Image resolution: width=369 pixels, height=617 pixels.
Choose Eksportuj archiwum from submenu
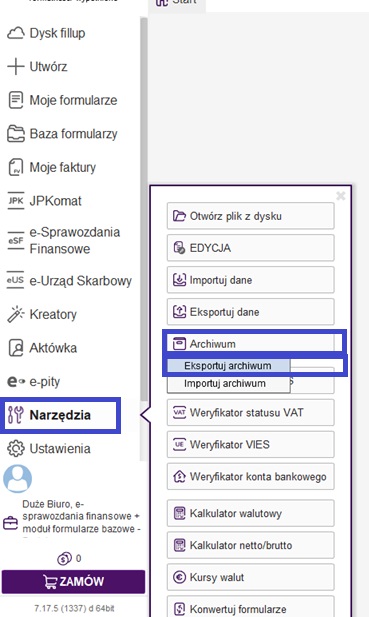229,366
